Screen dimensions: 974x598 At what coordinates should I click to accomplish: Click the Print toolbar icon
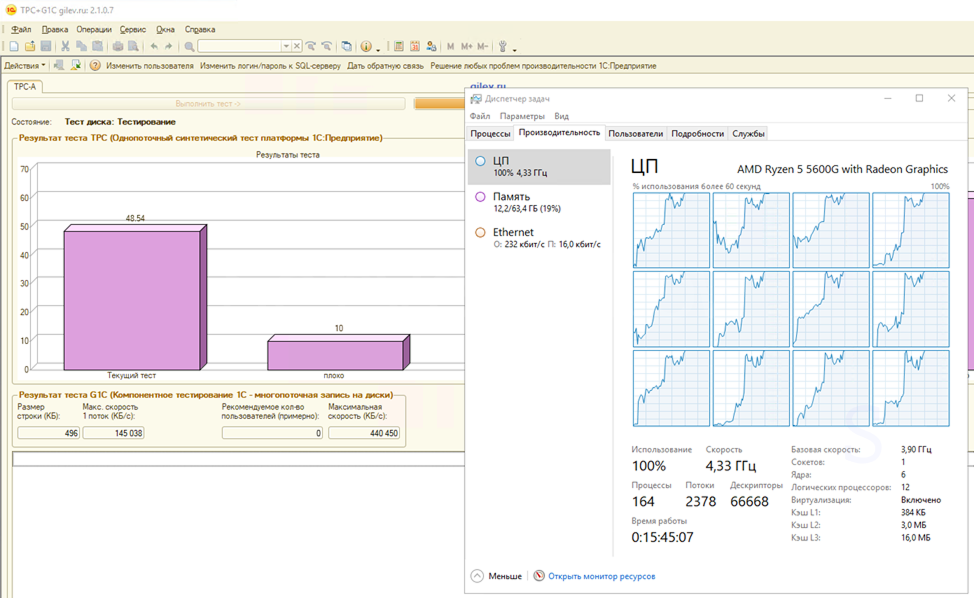[117, 47]
